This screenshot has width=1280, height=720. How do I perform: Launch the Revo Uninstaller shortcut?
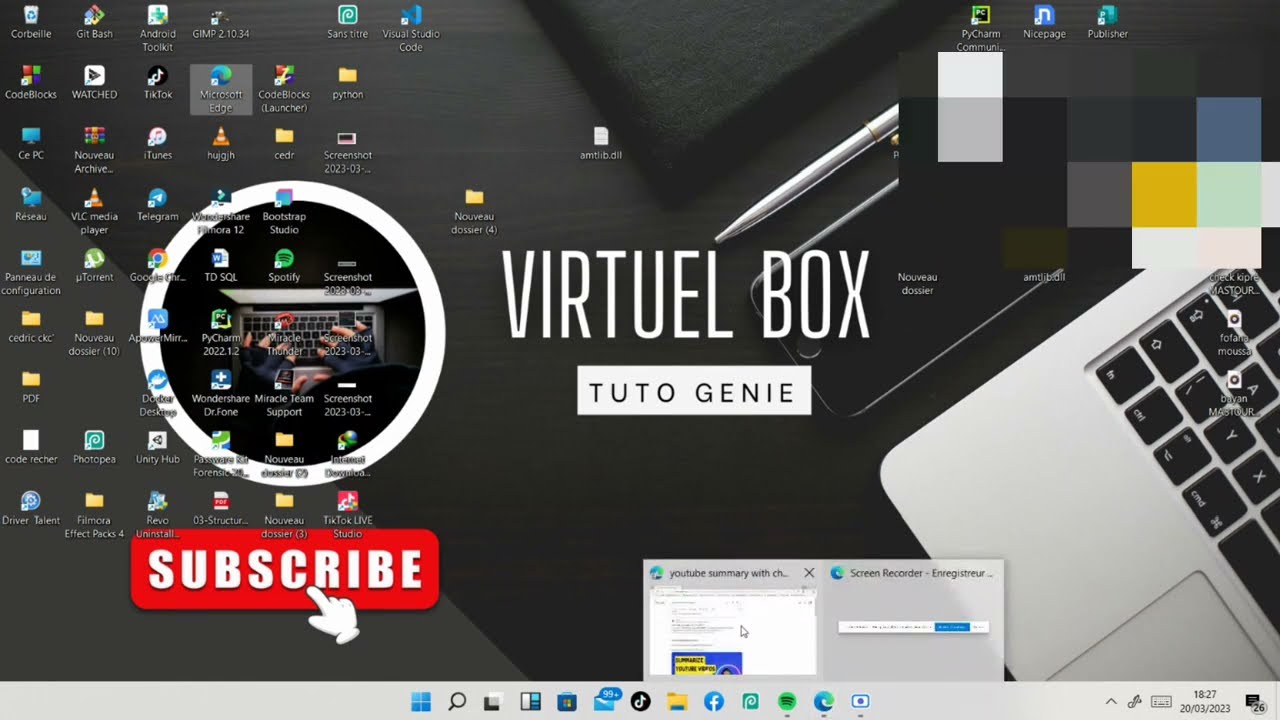[157, 515]
